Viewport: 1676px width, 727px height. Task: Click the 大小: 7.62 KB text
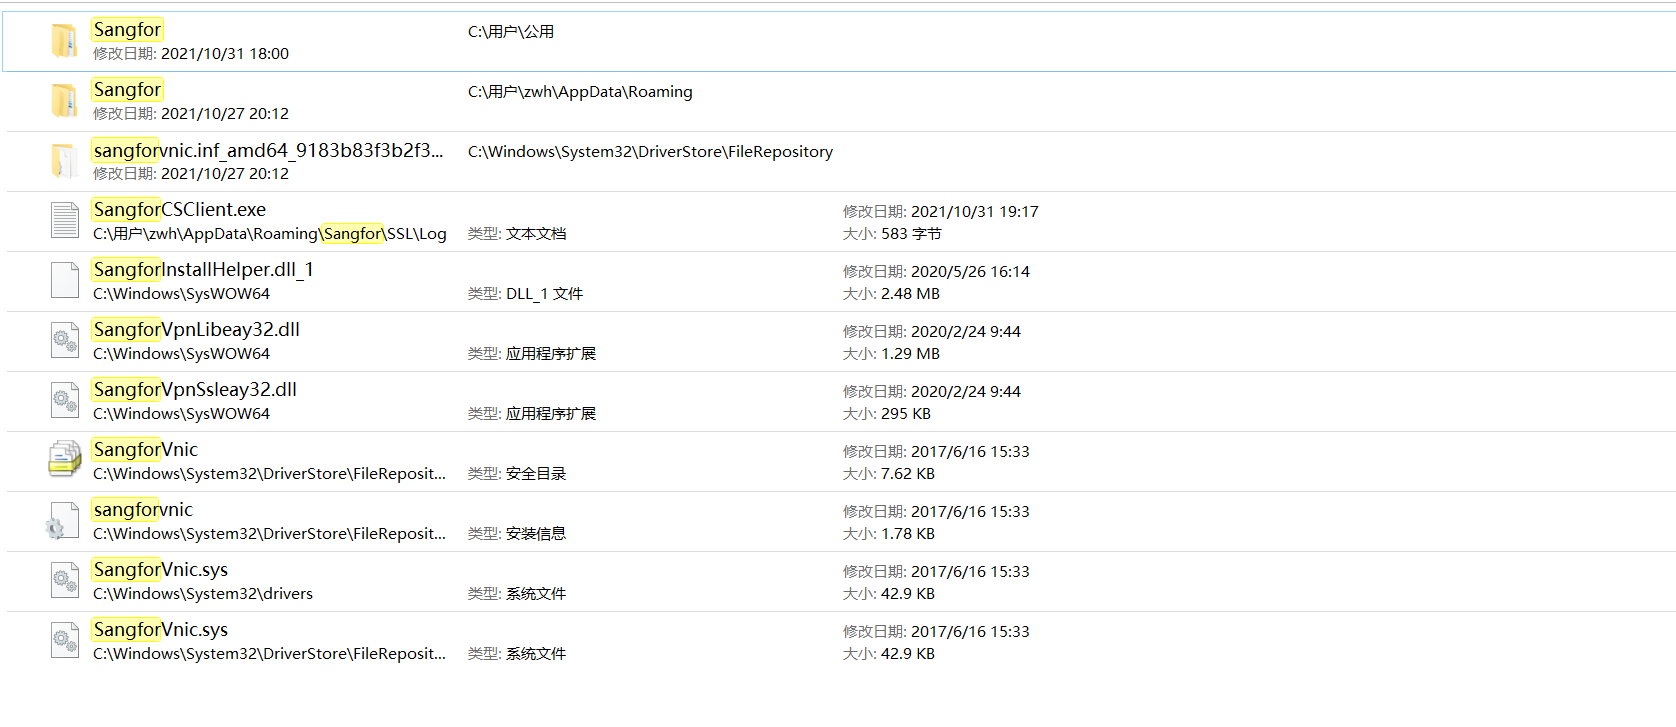coord(889,474)
